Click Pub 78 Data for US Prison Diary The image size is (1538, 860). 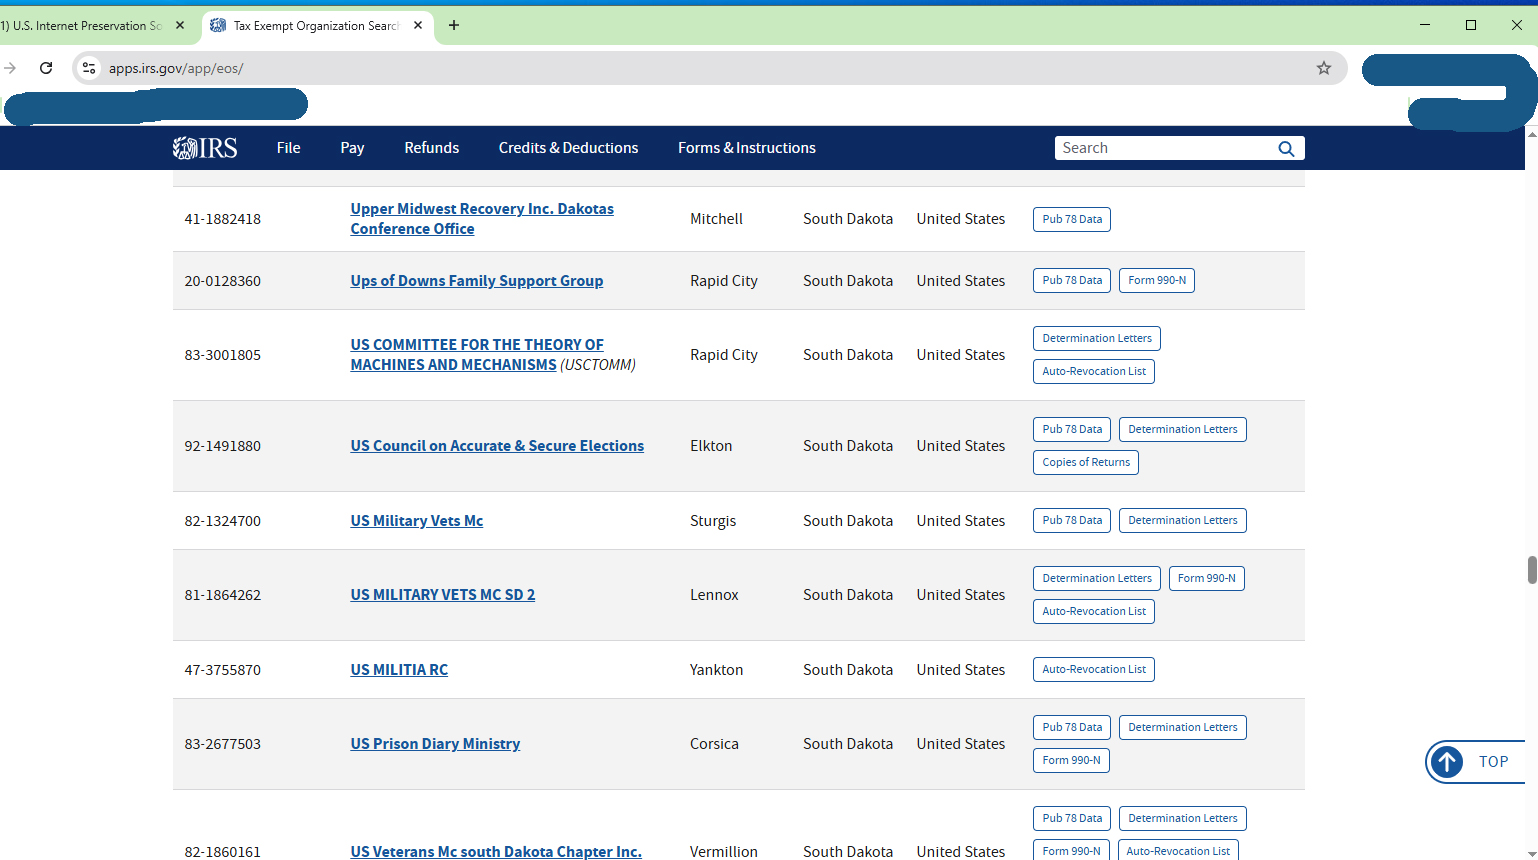[1072, 727]
